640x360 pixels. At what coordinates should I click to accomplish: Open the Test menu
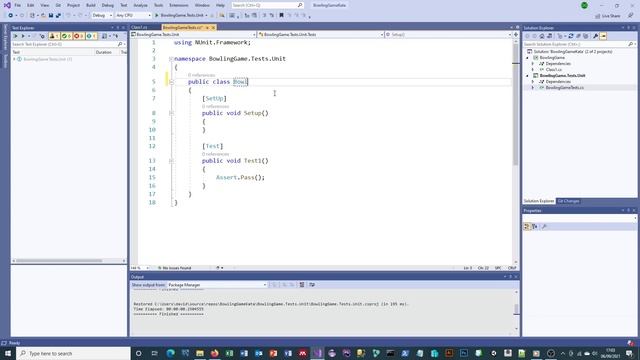pos(124,5)
